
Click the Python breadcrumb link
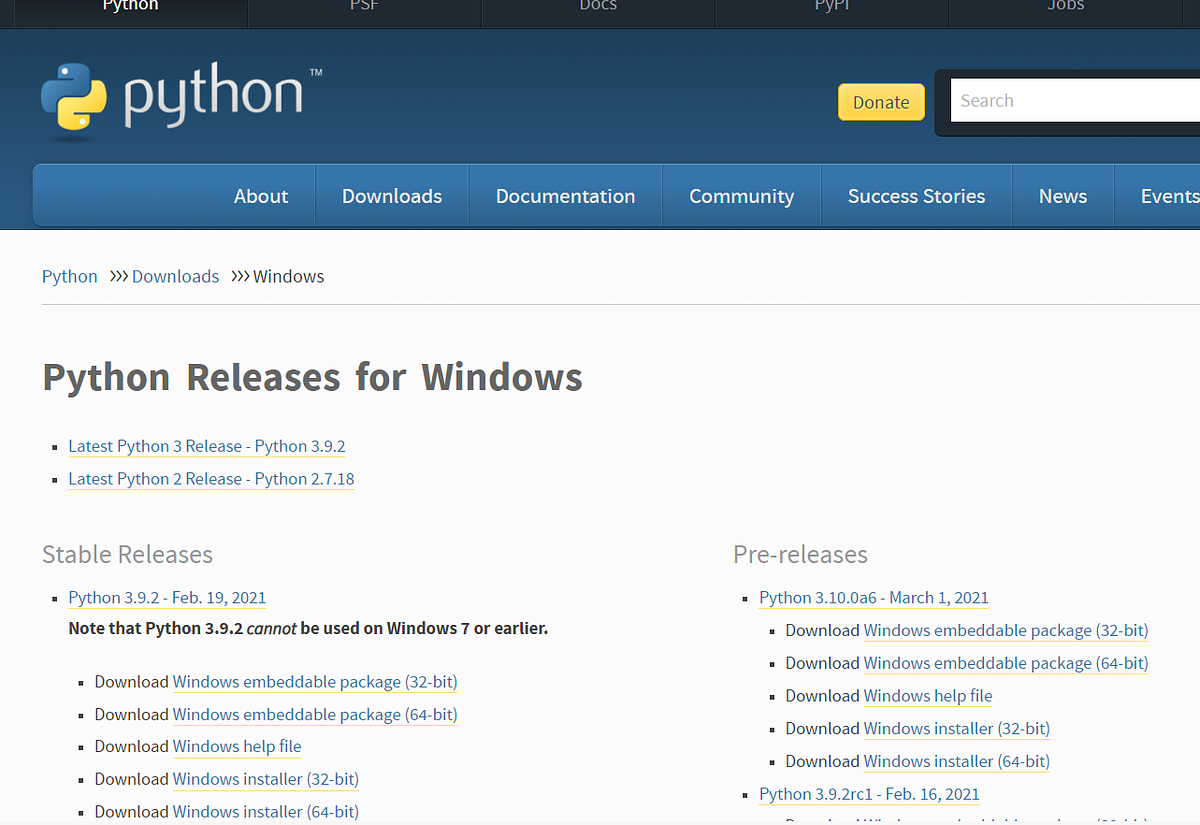click(x=69, y=276)
